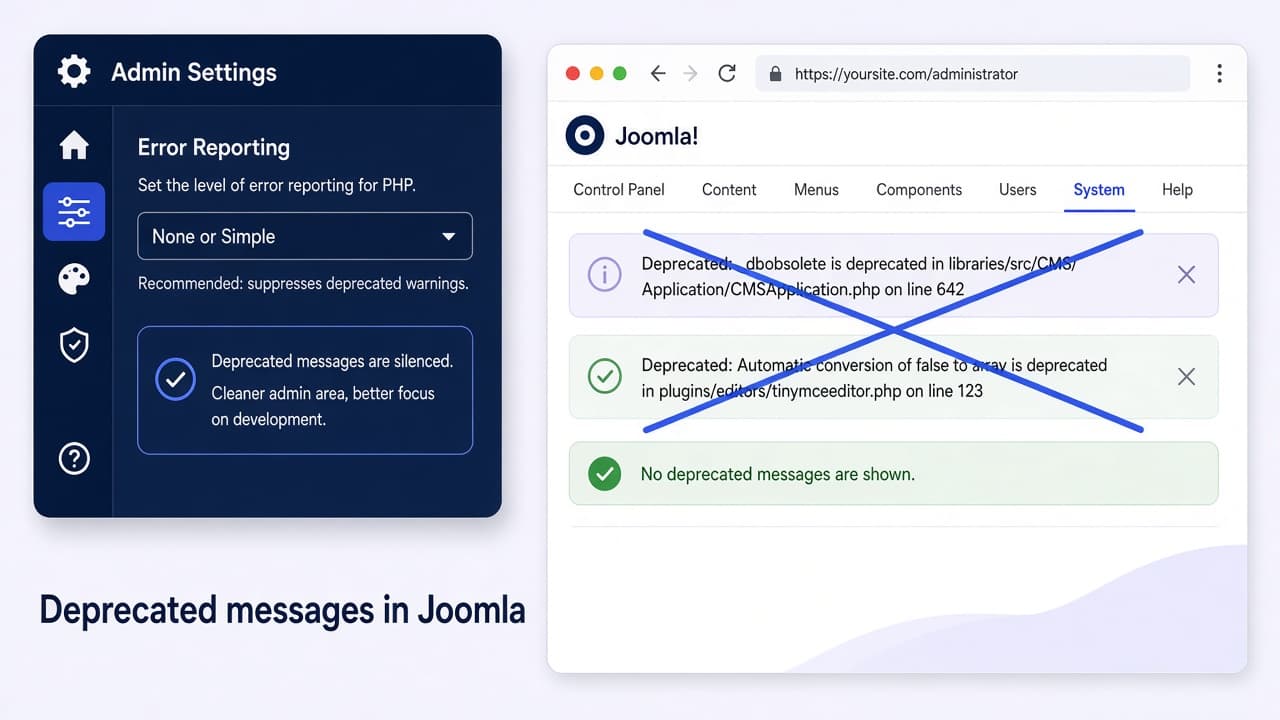Select the System tab
This screenshot has height=720, width=1280.
point(1099,190)
